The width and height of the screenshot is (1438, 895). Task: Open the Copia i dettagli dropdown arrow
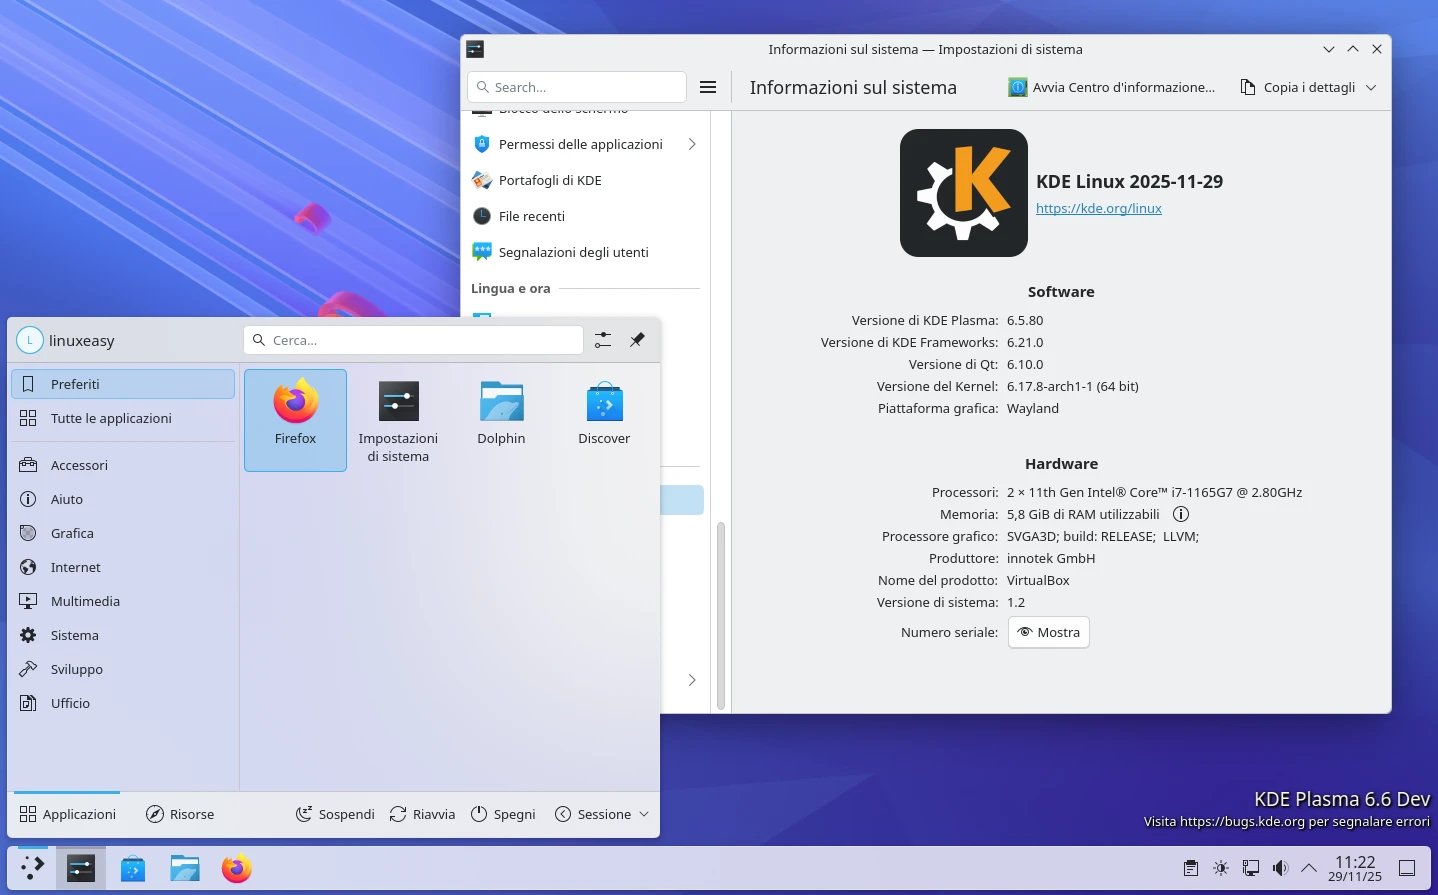pyautogui.click(x=1373, y=87)
